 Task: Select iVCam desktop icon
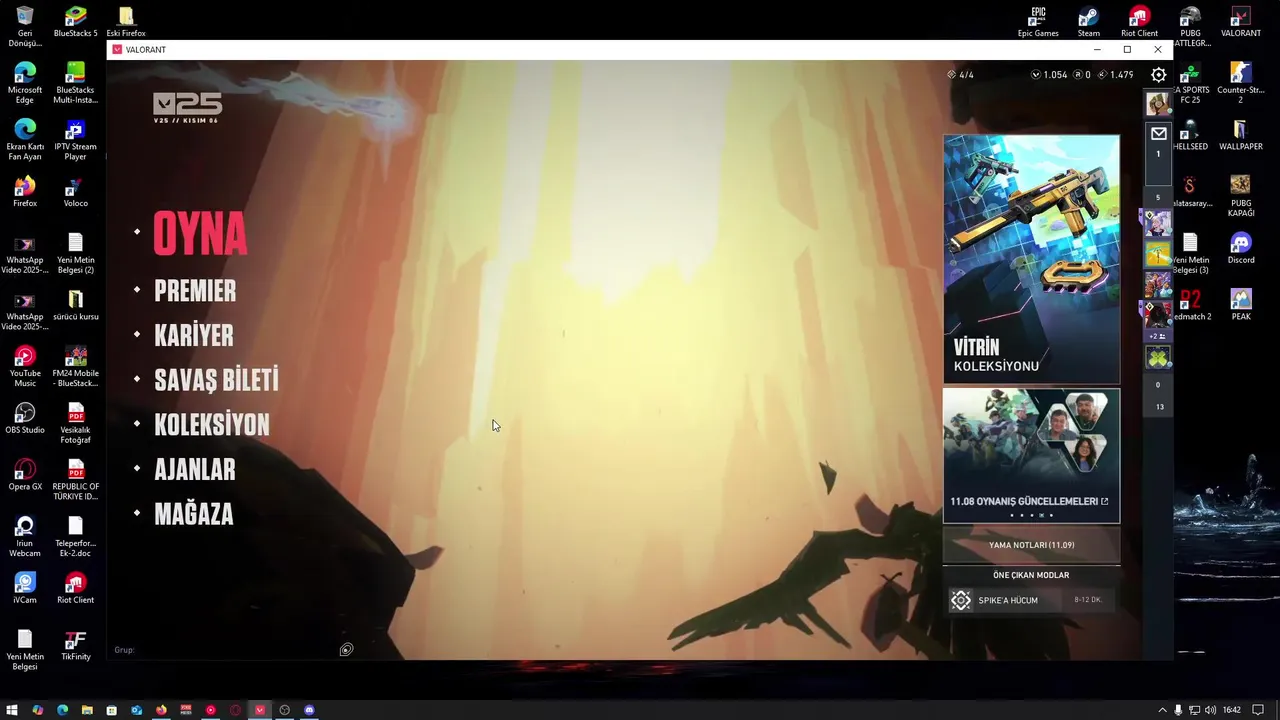25,588
